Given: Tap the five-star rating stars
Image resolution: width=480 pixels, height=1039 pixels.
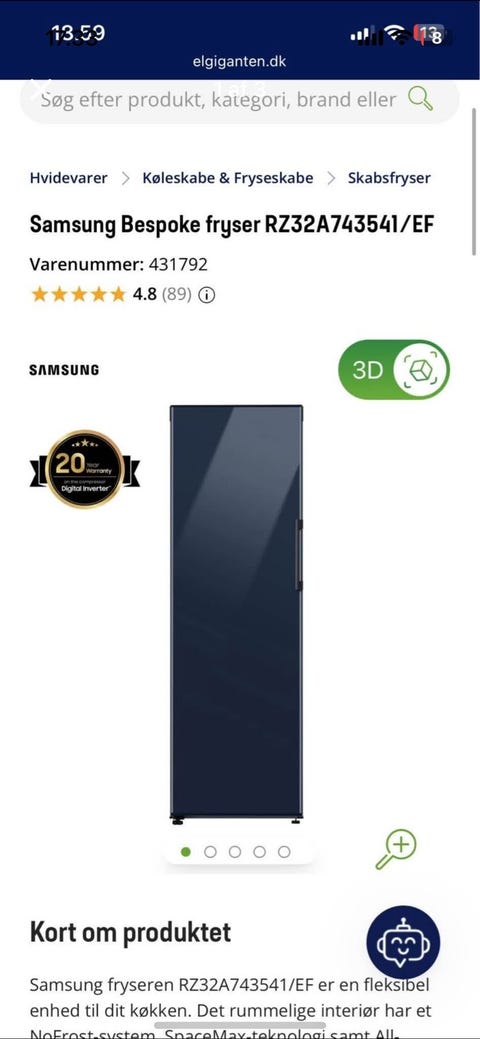Looking at the screenshot, I should pos(78,294).
